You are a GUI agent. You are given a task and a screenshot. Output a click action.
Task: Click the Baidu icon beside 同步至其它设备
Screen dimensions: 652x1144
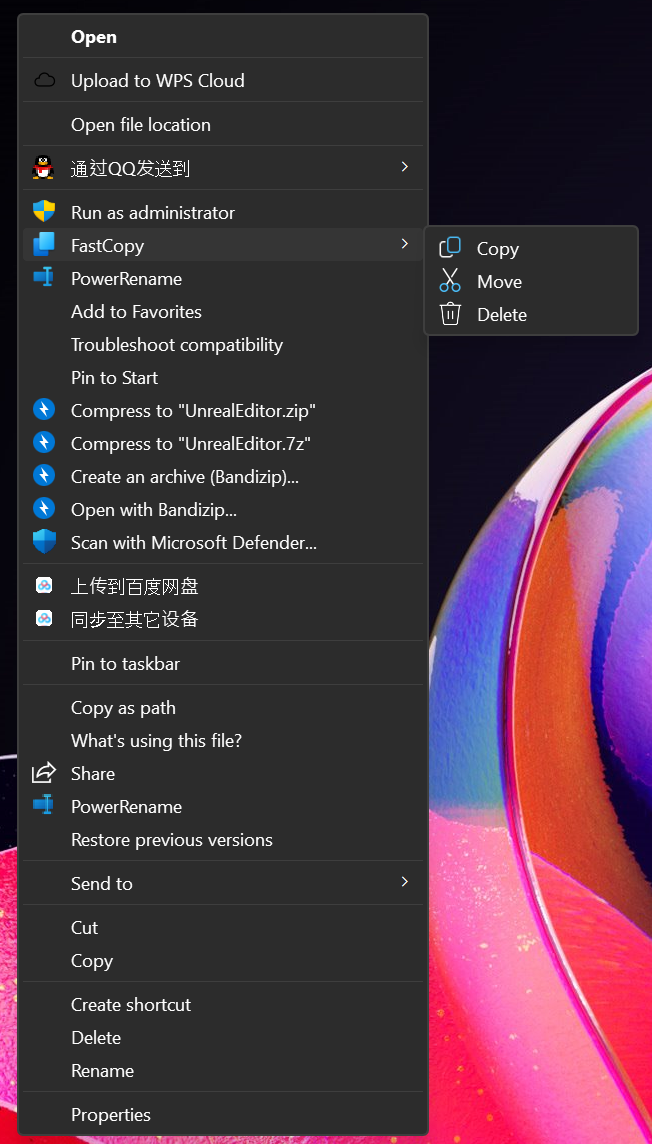click(x=44, y=619)
